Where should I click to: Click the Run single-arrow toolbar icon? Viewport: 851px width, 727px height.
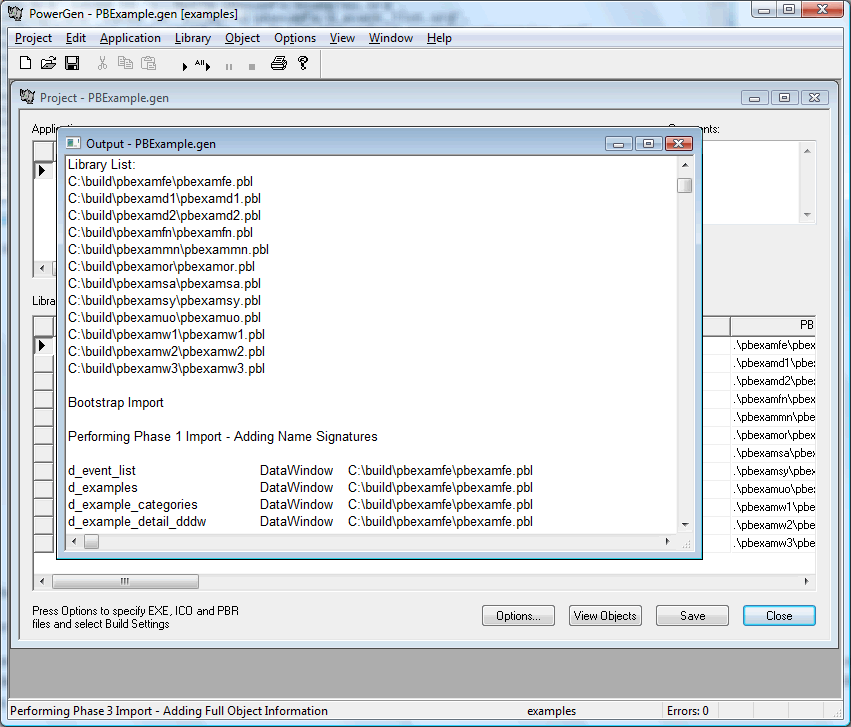pyautogui.click(x=185, y=66)
